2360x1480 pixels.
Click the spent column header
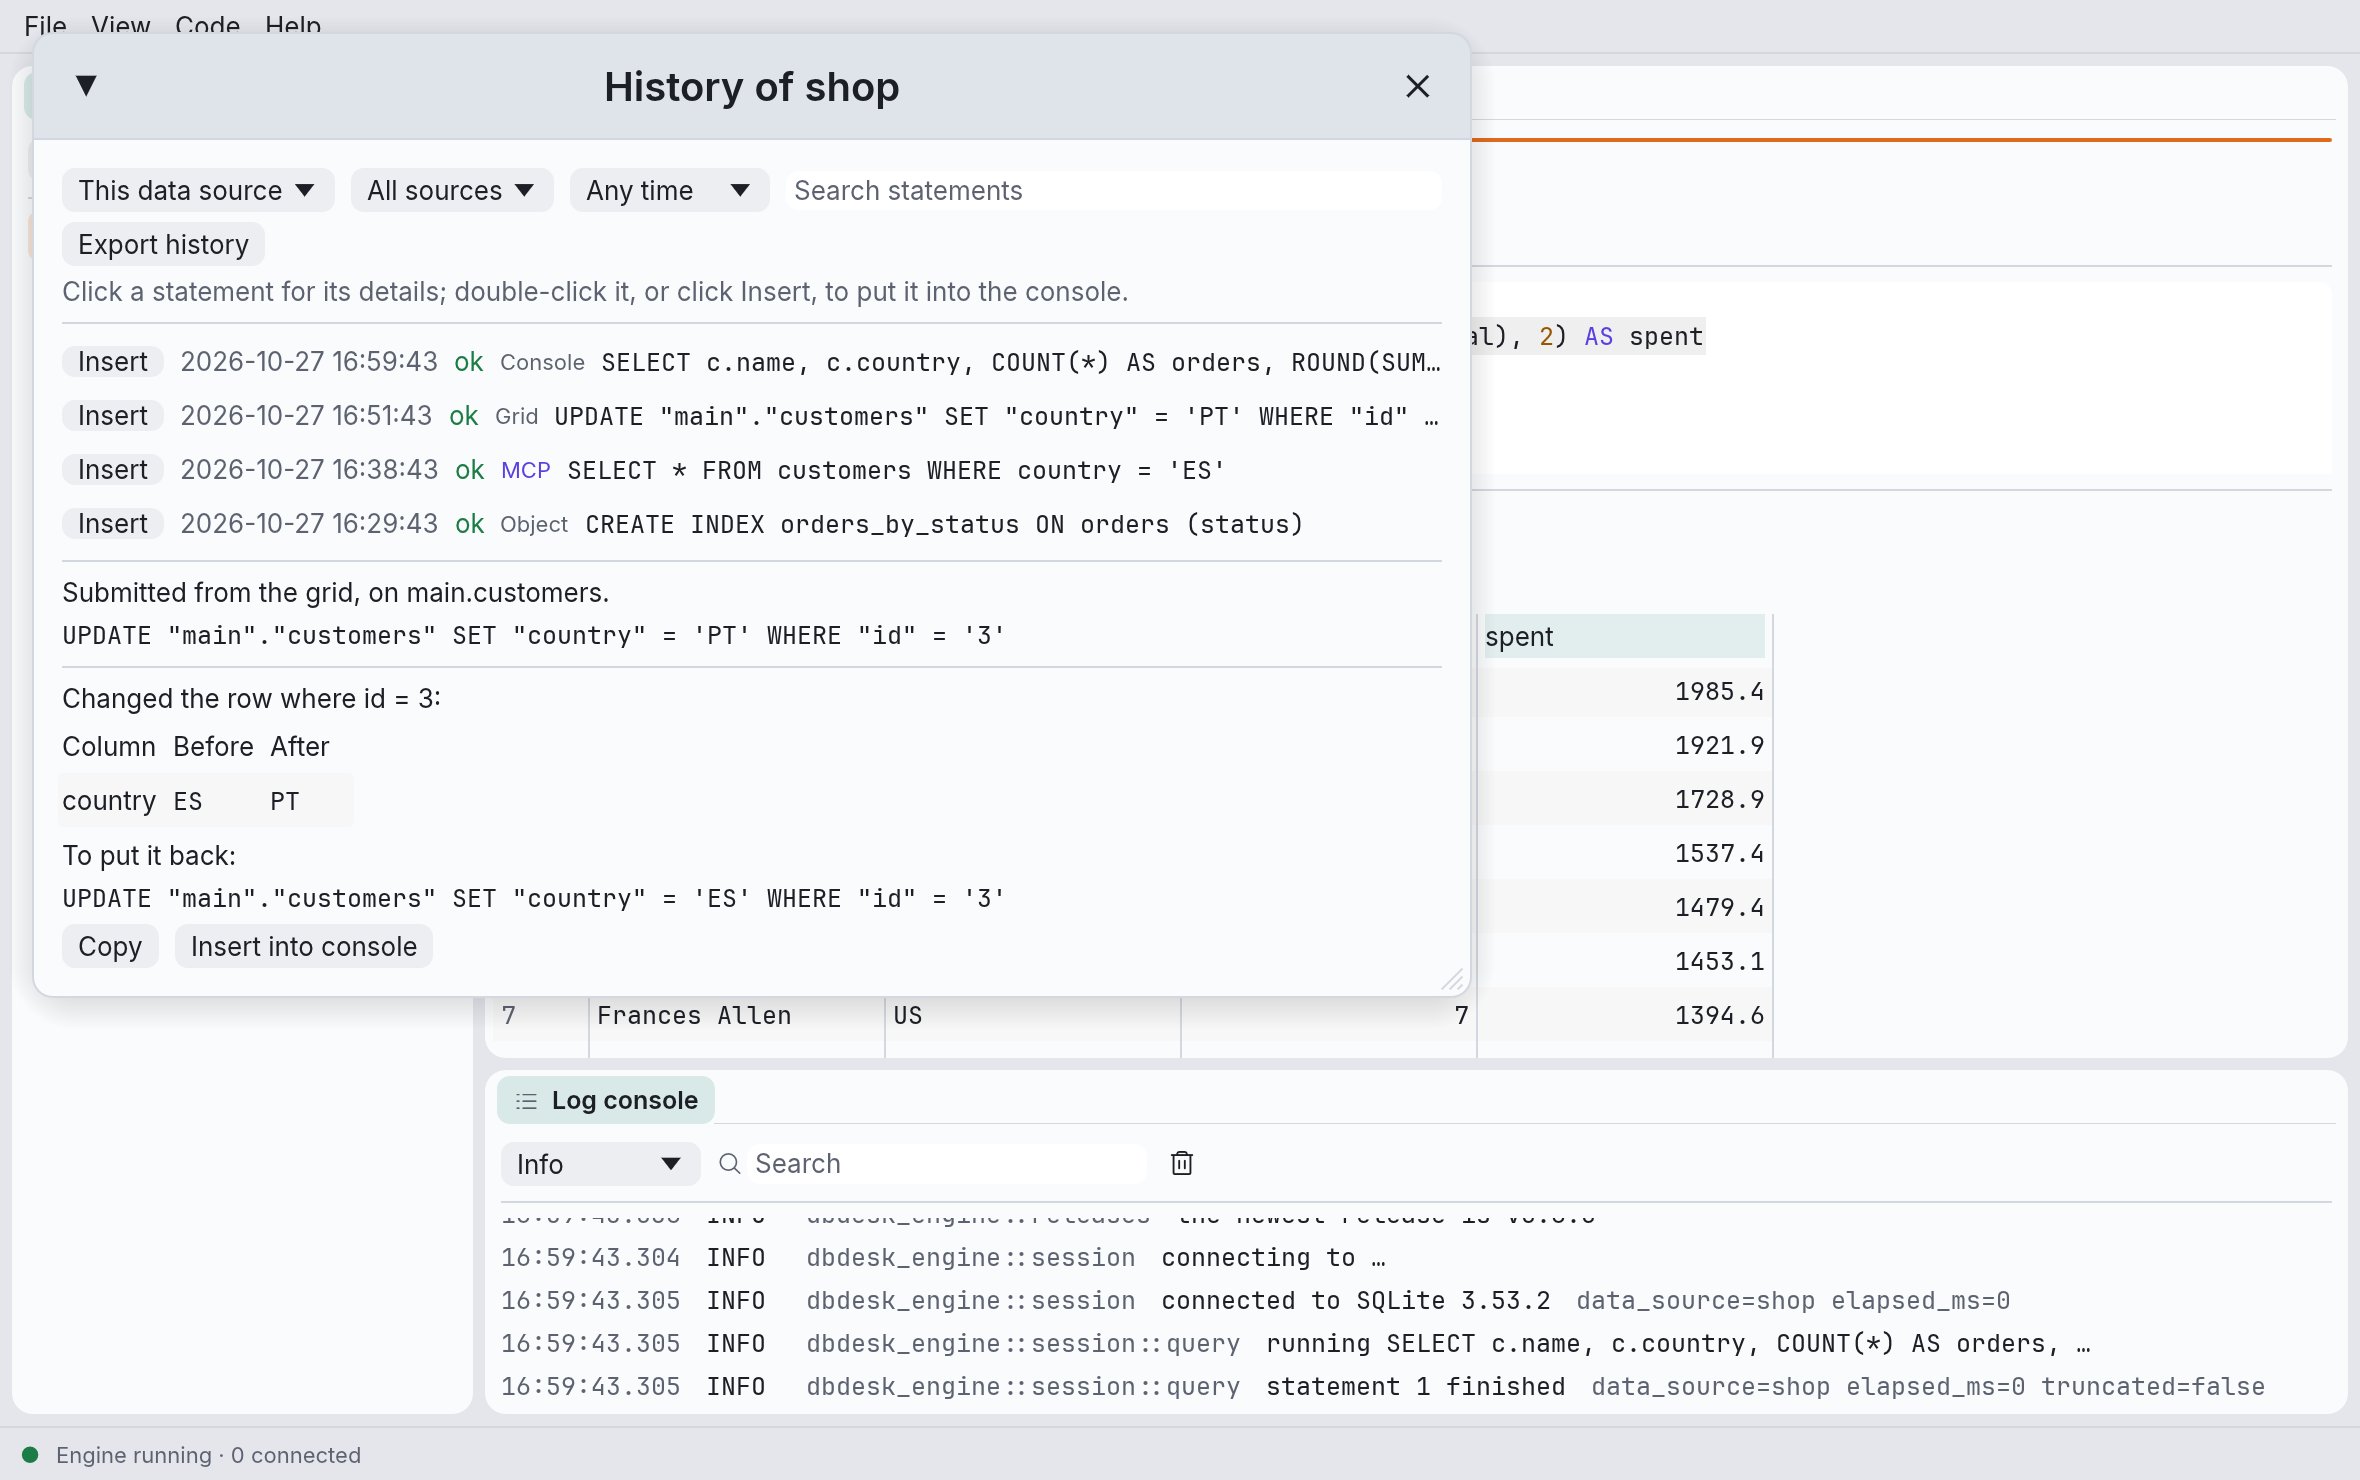(1624, 637)
